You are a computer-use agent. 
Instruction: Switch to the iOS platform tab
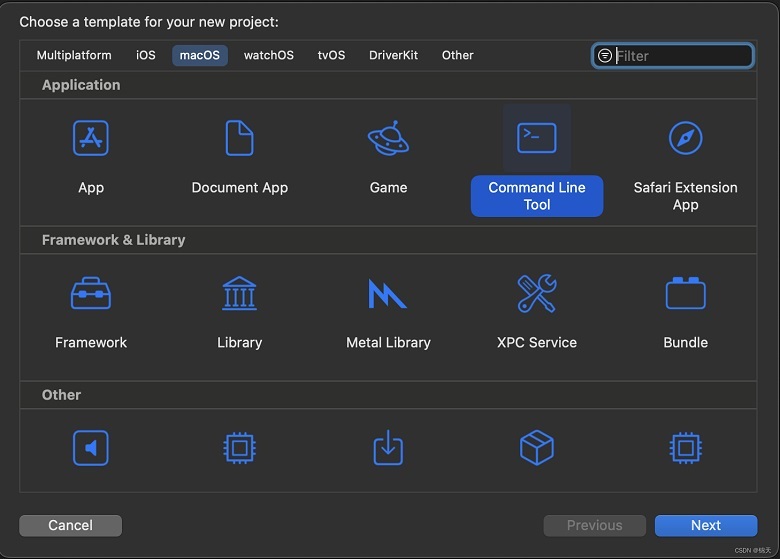[x=146, y=55]
